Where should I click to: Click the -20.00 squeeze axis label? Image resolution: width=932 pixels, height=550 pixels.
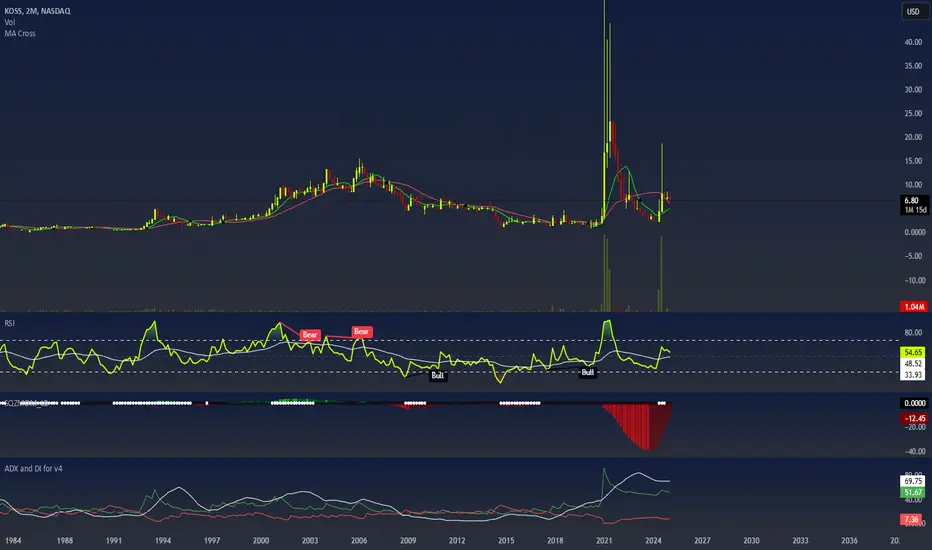(x=915, y=427)
